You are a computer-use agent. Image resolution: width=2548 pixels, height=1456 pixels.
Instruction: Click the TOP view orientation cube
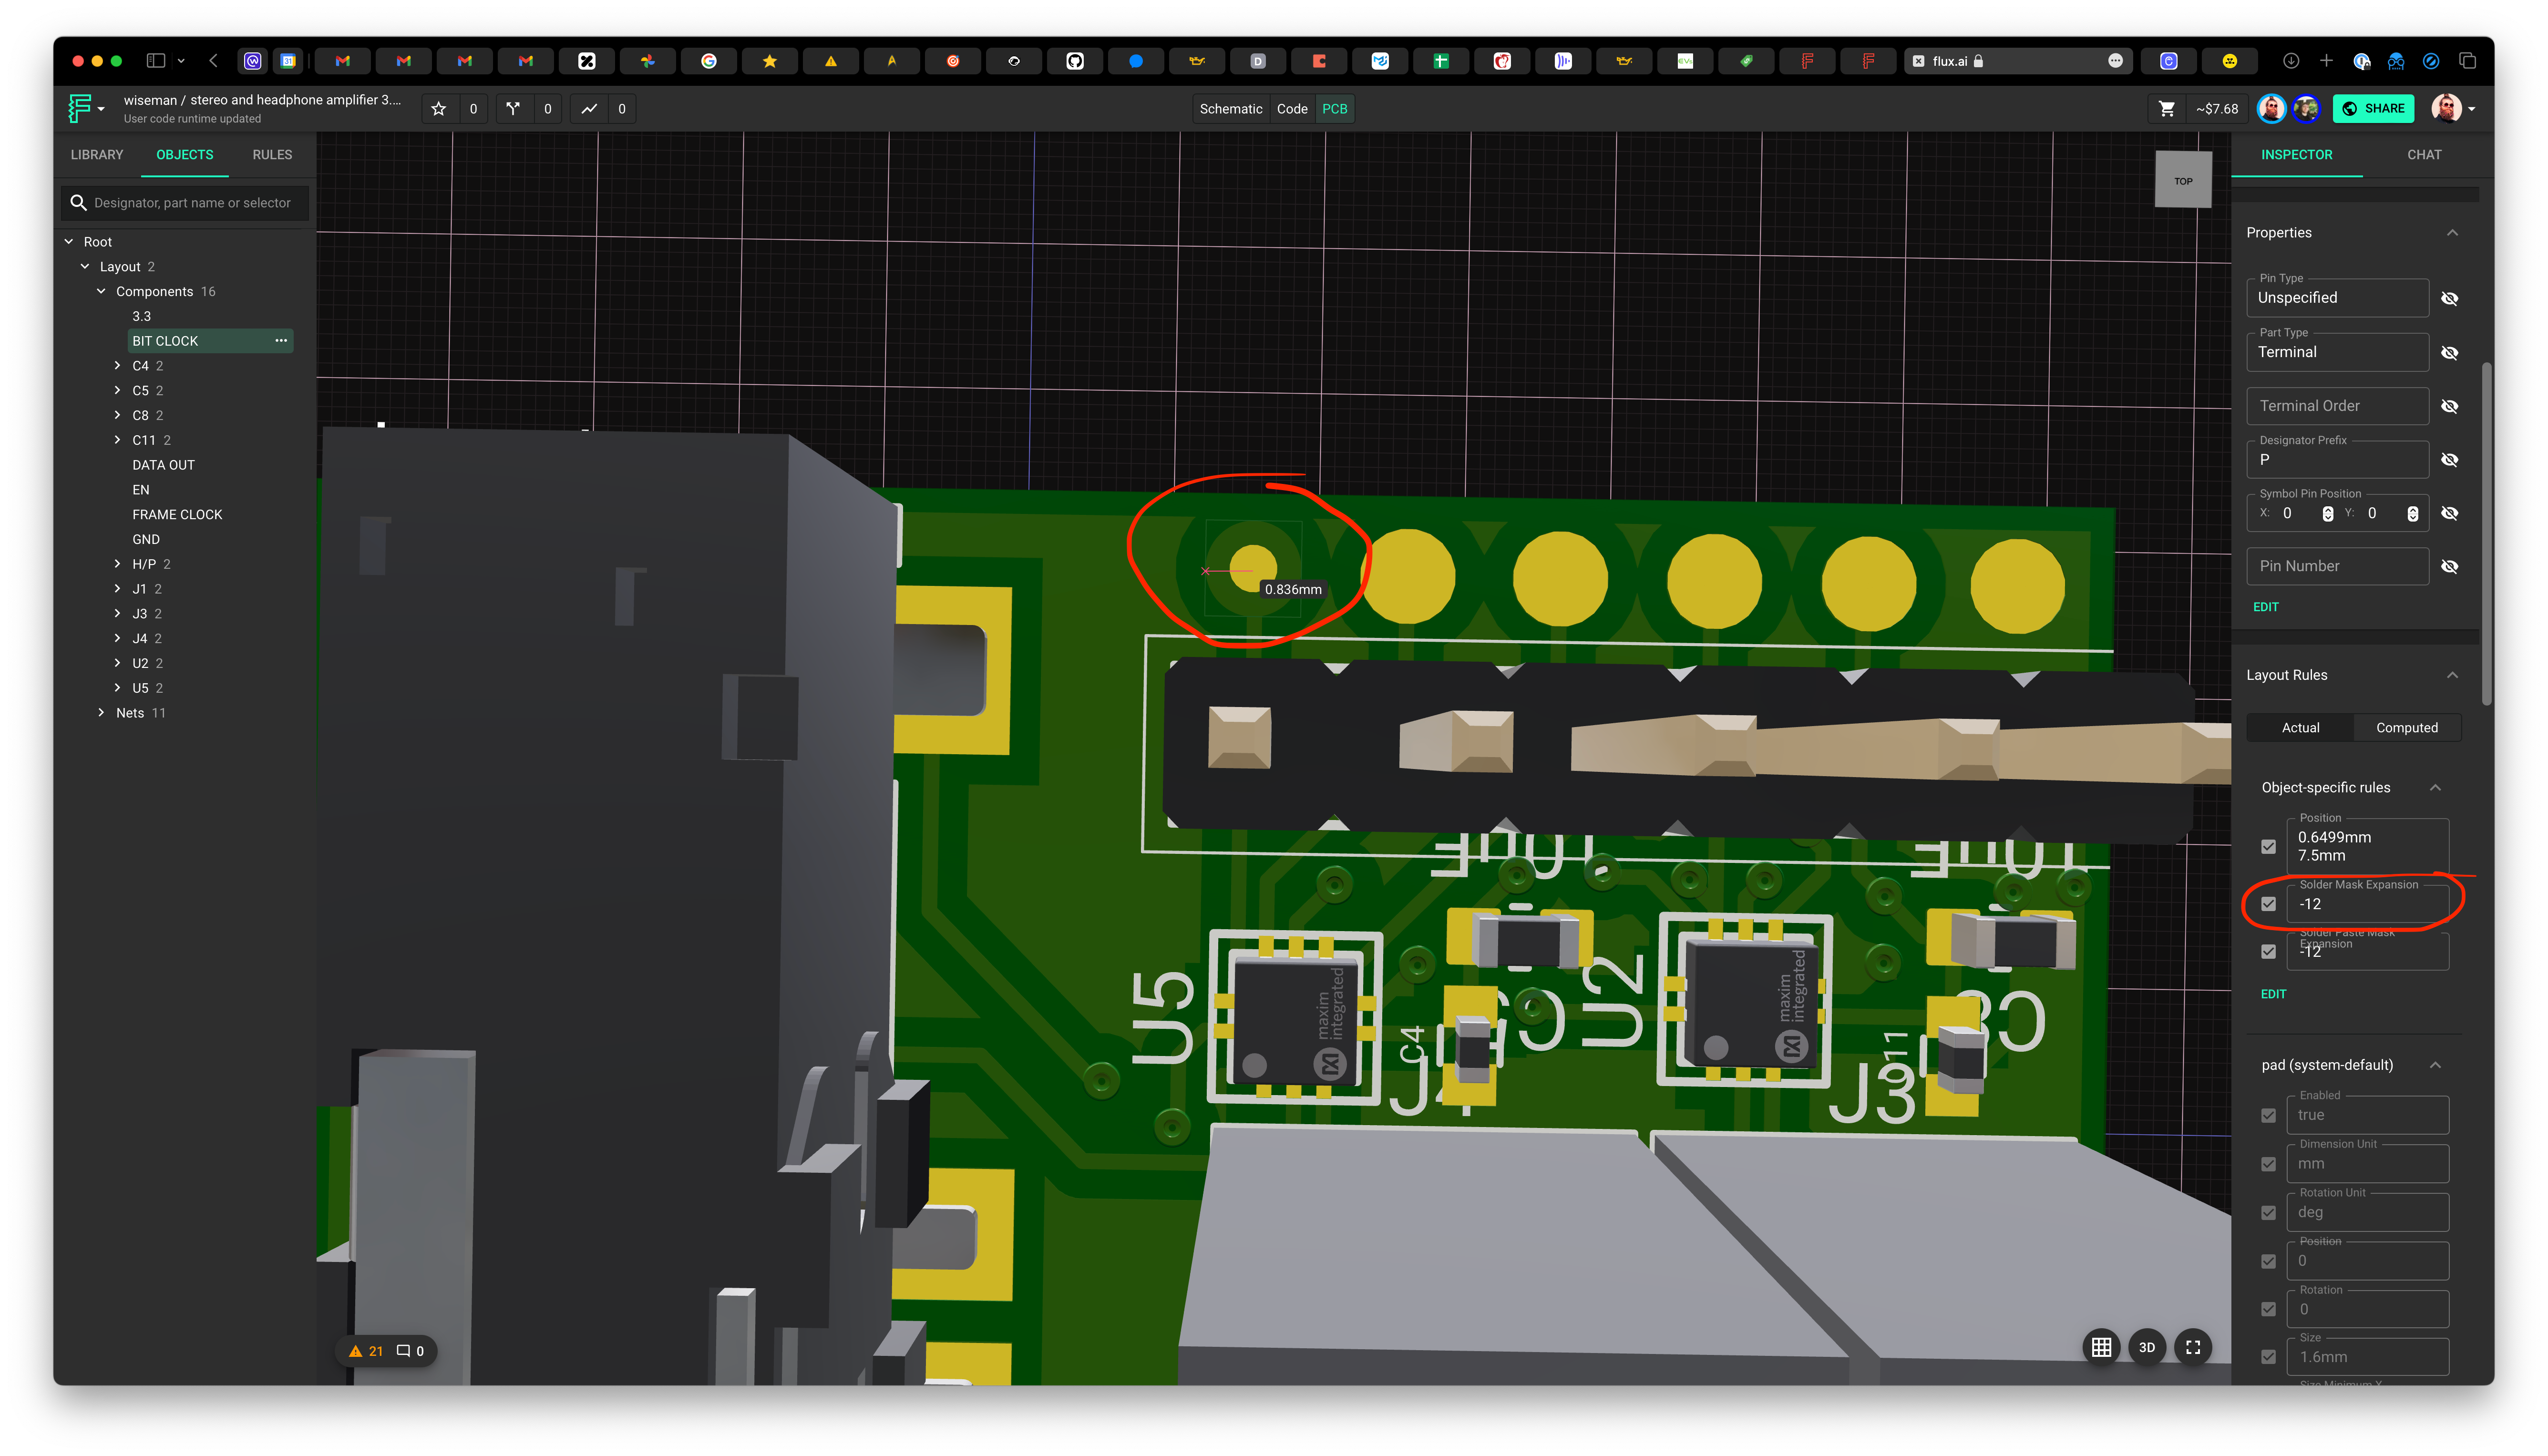[2182, 180]
